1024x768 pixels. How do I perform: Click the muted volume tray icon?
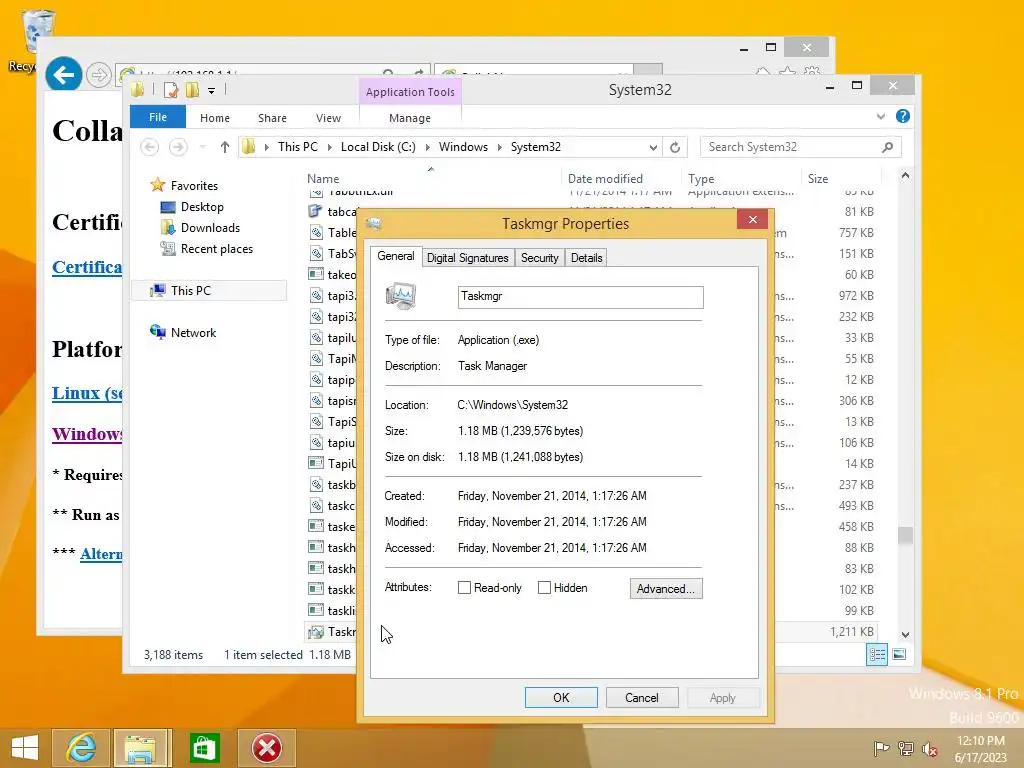(x=930, y=749)
